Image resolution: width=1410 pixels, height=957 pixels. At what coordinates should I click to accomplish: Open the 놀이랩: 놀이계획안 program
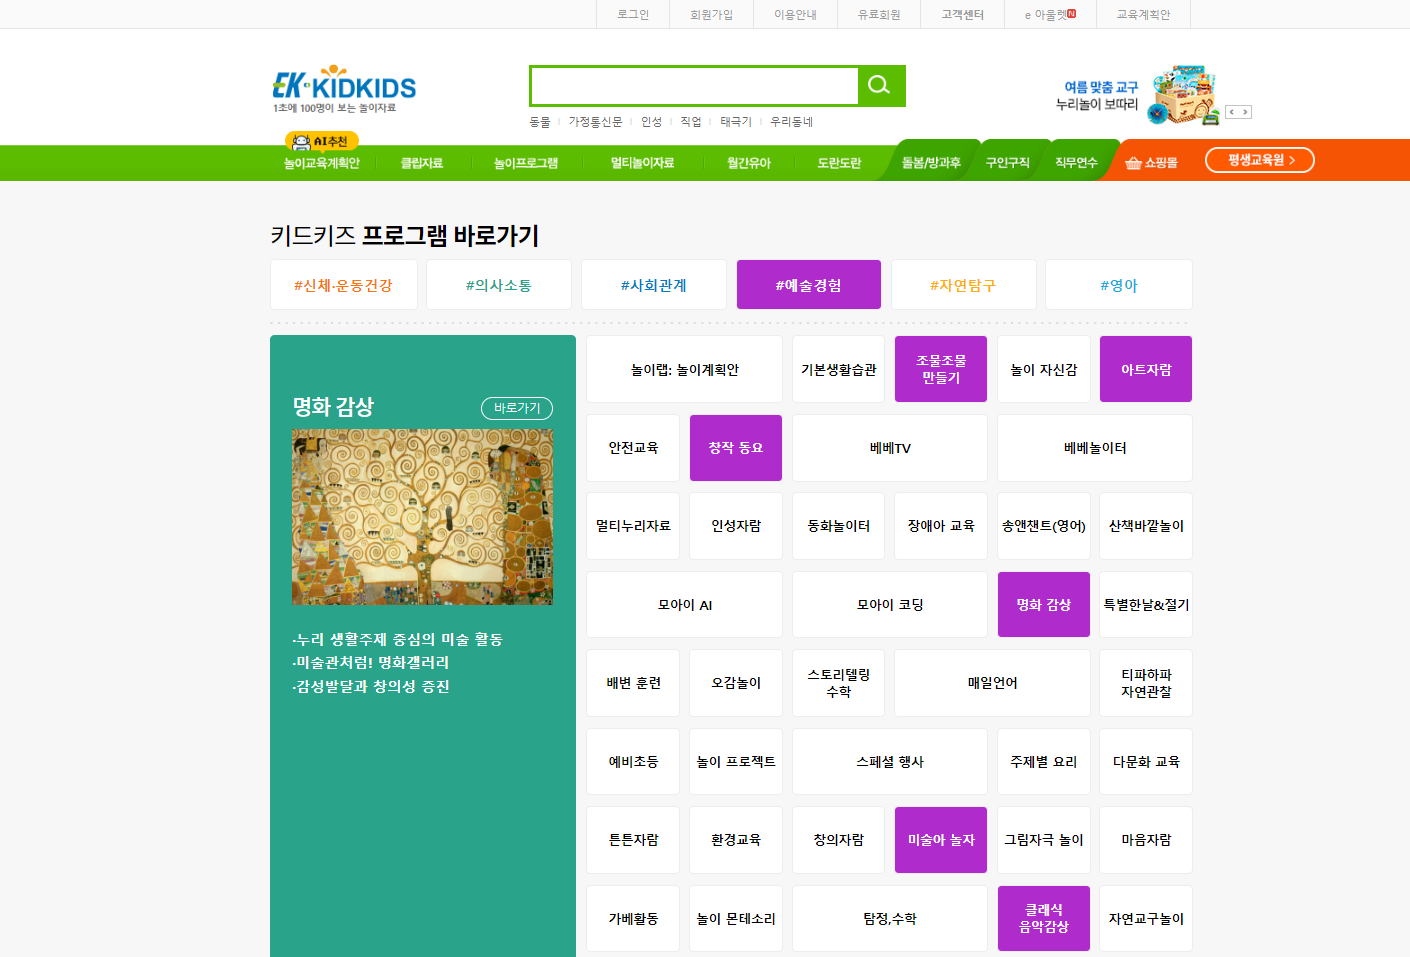[x=685, y=369]
